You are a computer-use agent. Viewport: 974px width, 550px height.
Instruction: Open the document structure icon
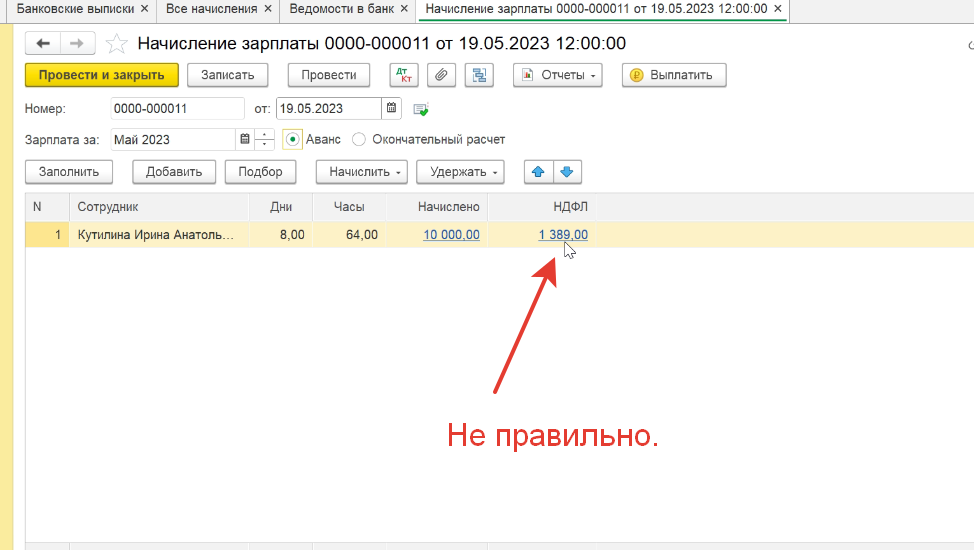480,75
